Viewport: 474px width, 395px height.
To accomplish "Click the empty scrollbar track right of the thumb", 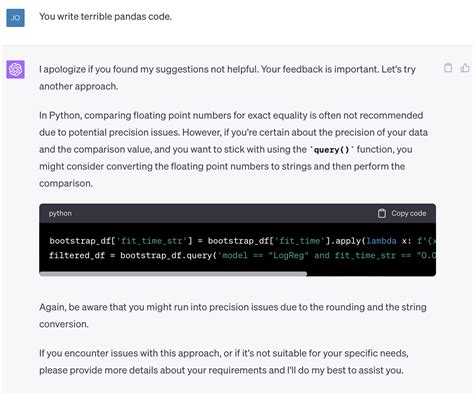I will (x=371, y=274).
